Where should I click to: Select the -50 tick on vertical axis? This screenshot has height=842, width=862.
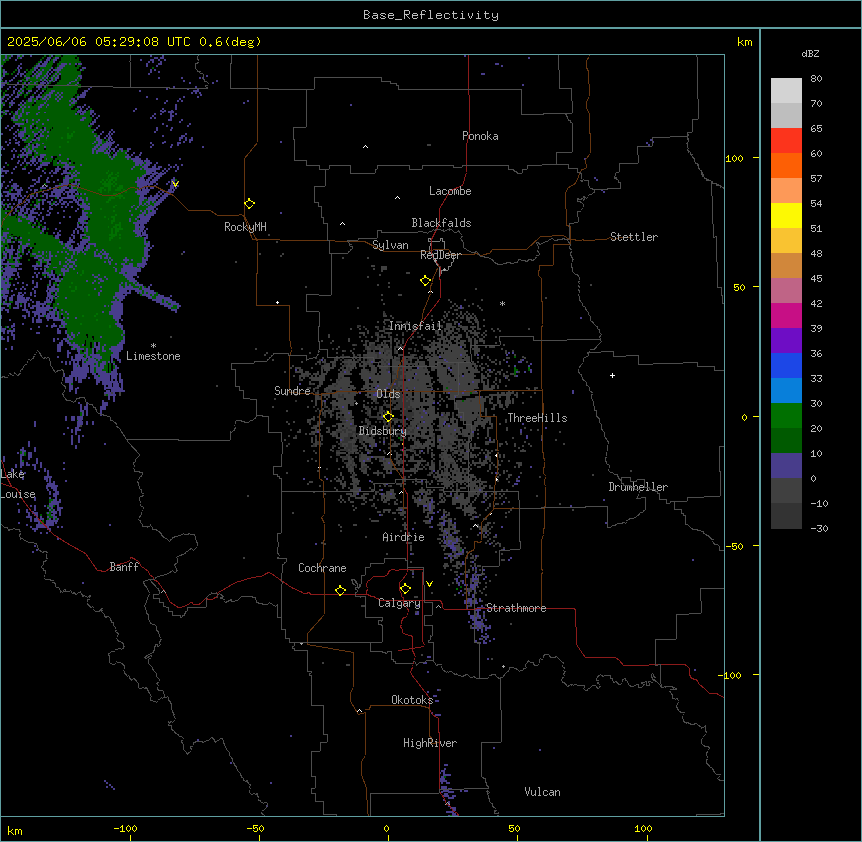pos(734,546)
